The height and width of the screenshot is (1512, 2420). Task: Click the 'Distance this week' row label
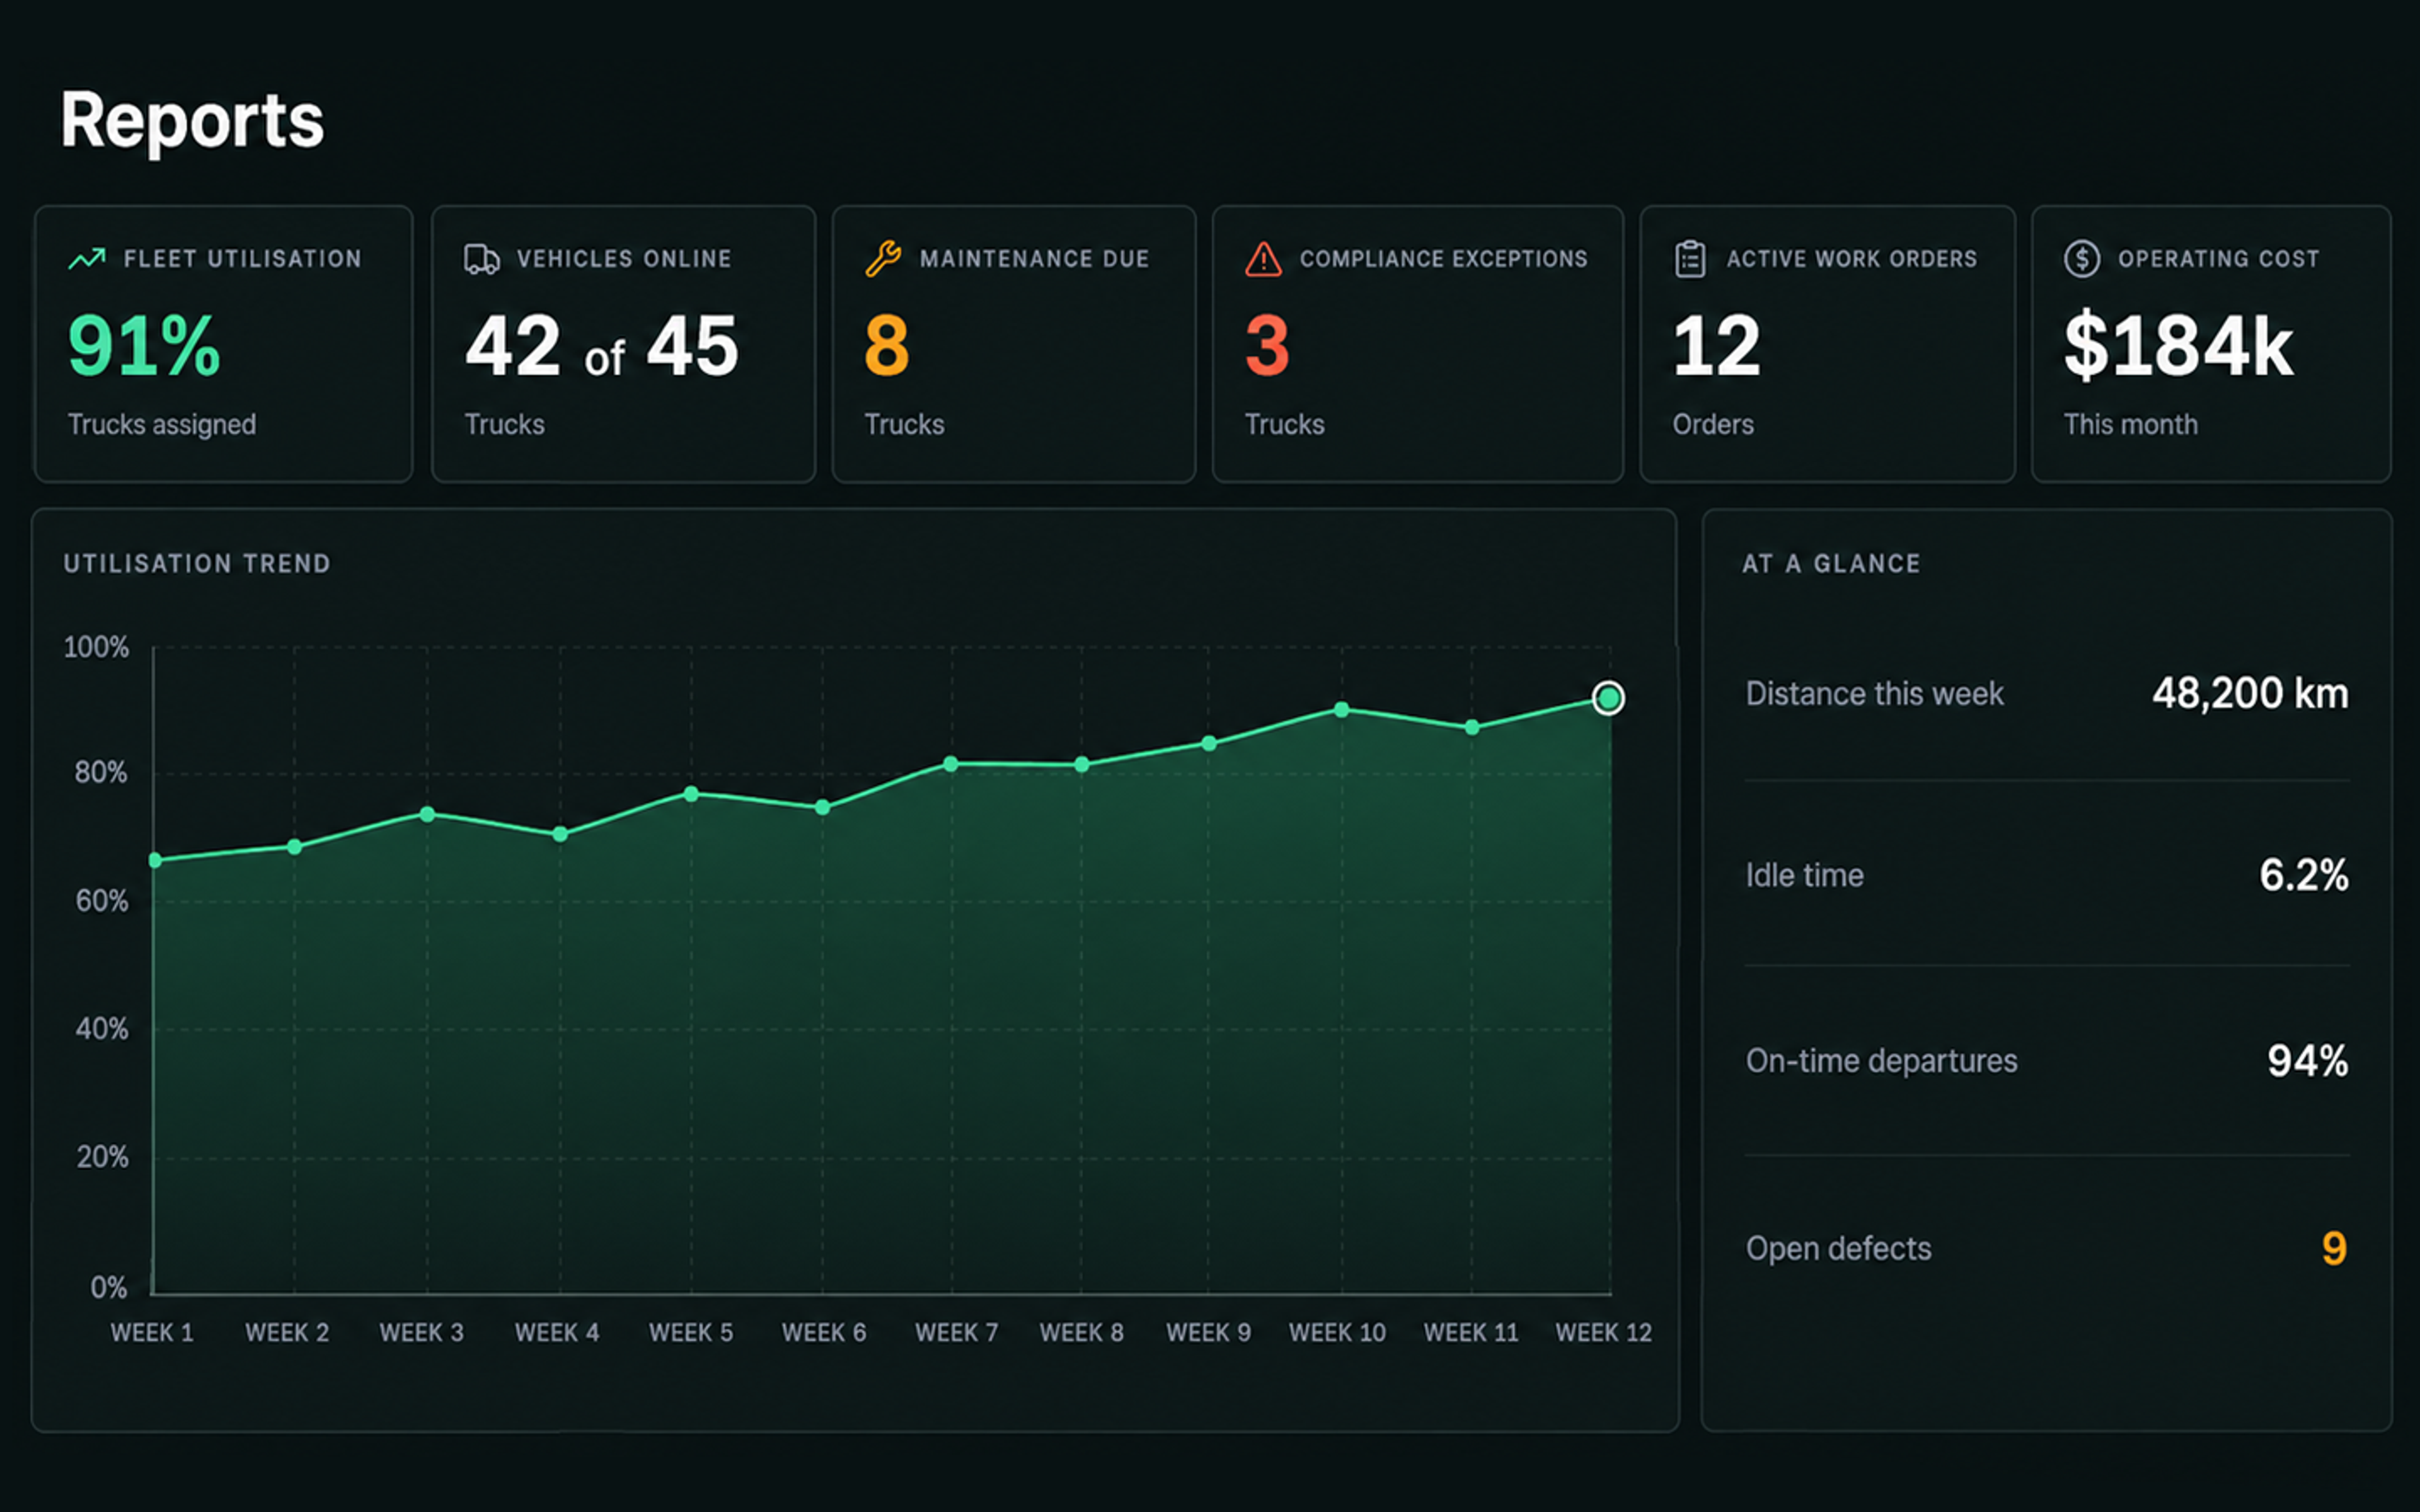coord(1874,694)
